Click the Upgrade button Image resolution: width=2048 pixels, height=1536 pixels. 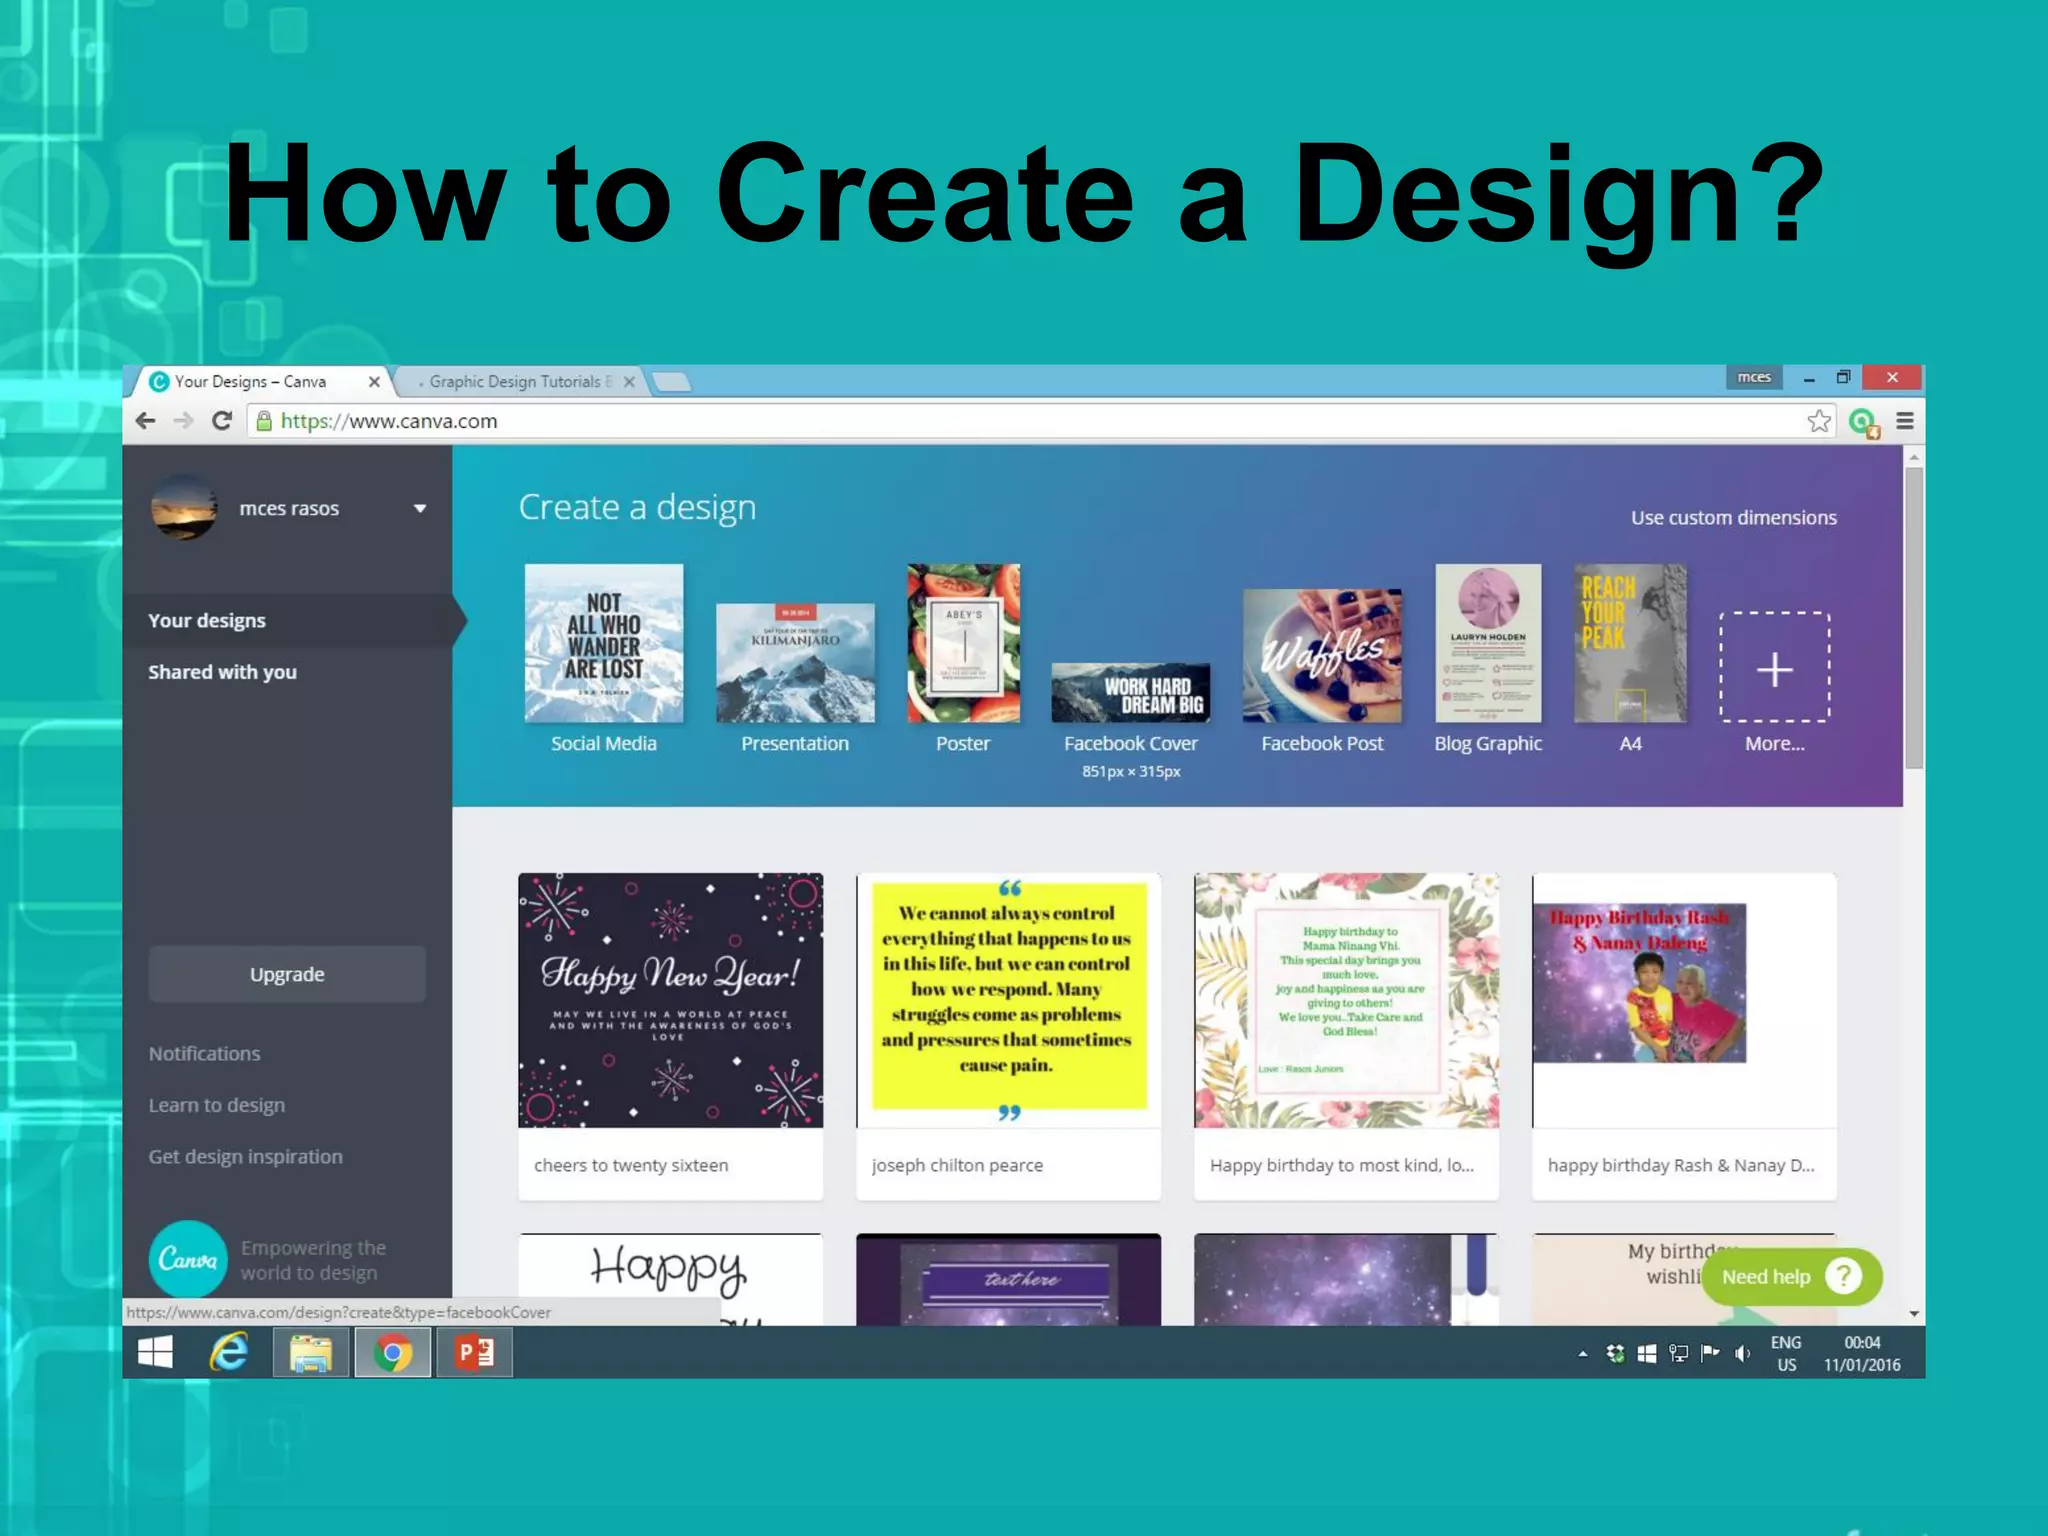click(287, 974)
